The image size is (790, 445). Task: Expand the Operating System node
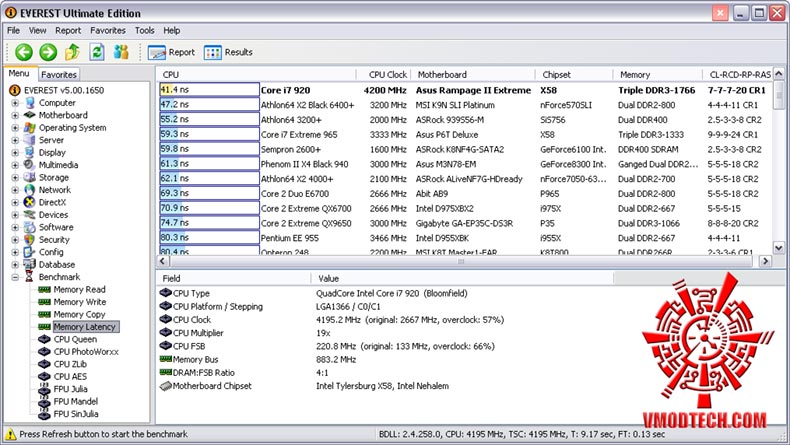15,128
